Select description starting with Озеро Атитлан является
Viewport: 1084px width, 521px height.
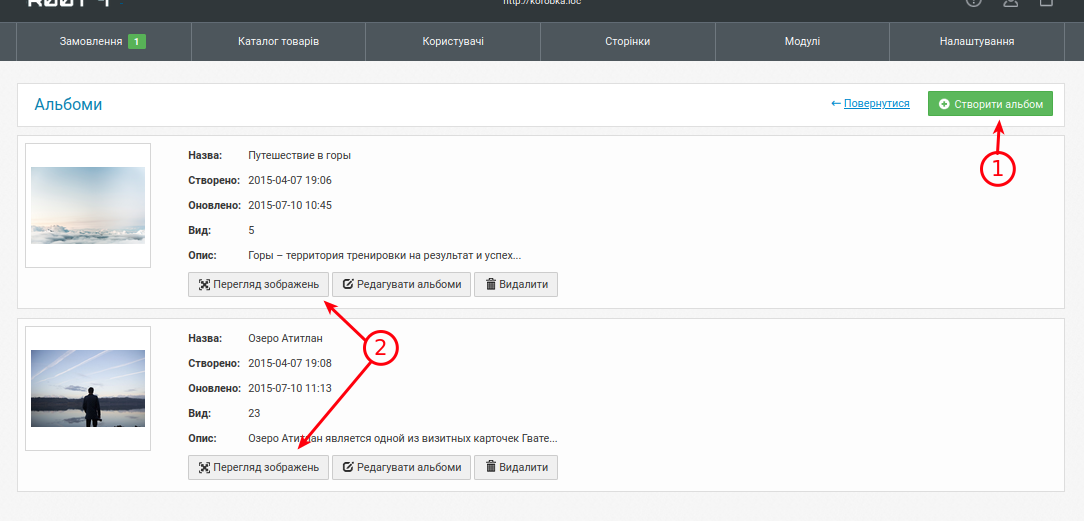tap(402, 439)
